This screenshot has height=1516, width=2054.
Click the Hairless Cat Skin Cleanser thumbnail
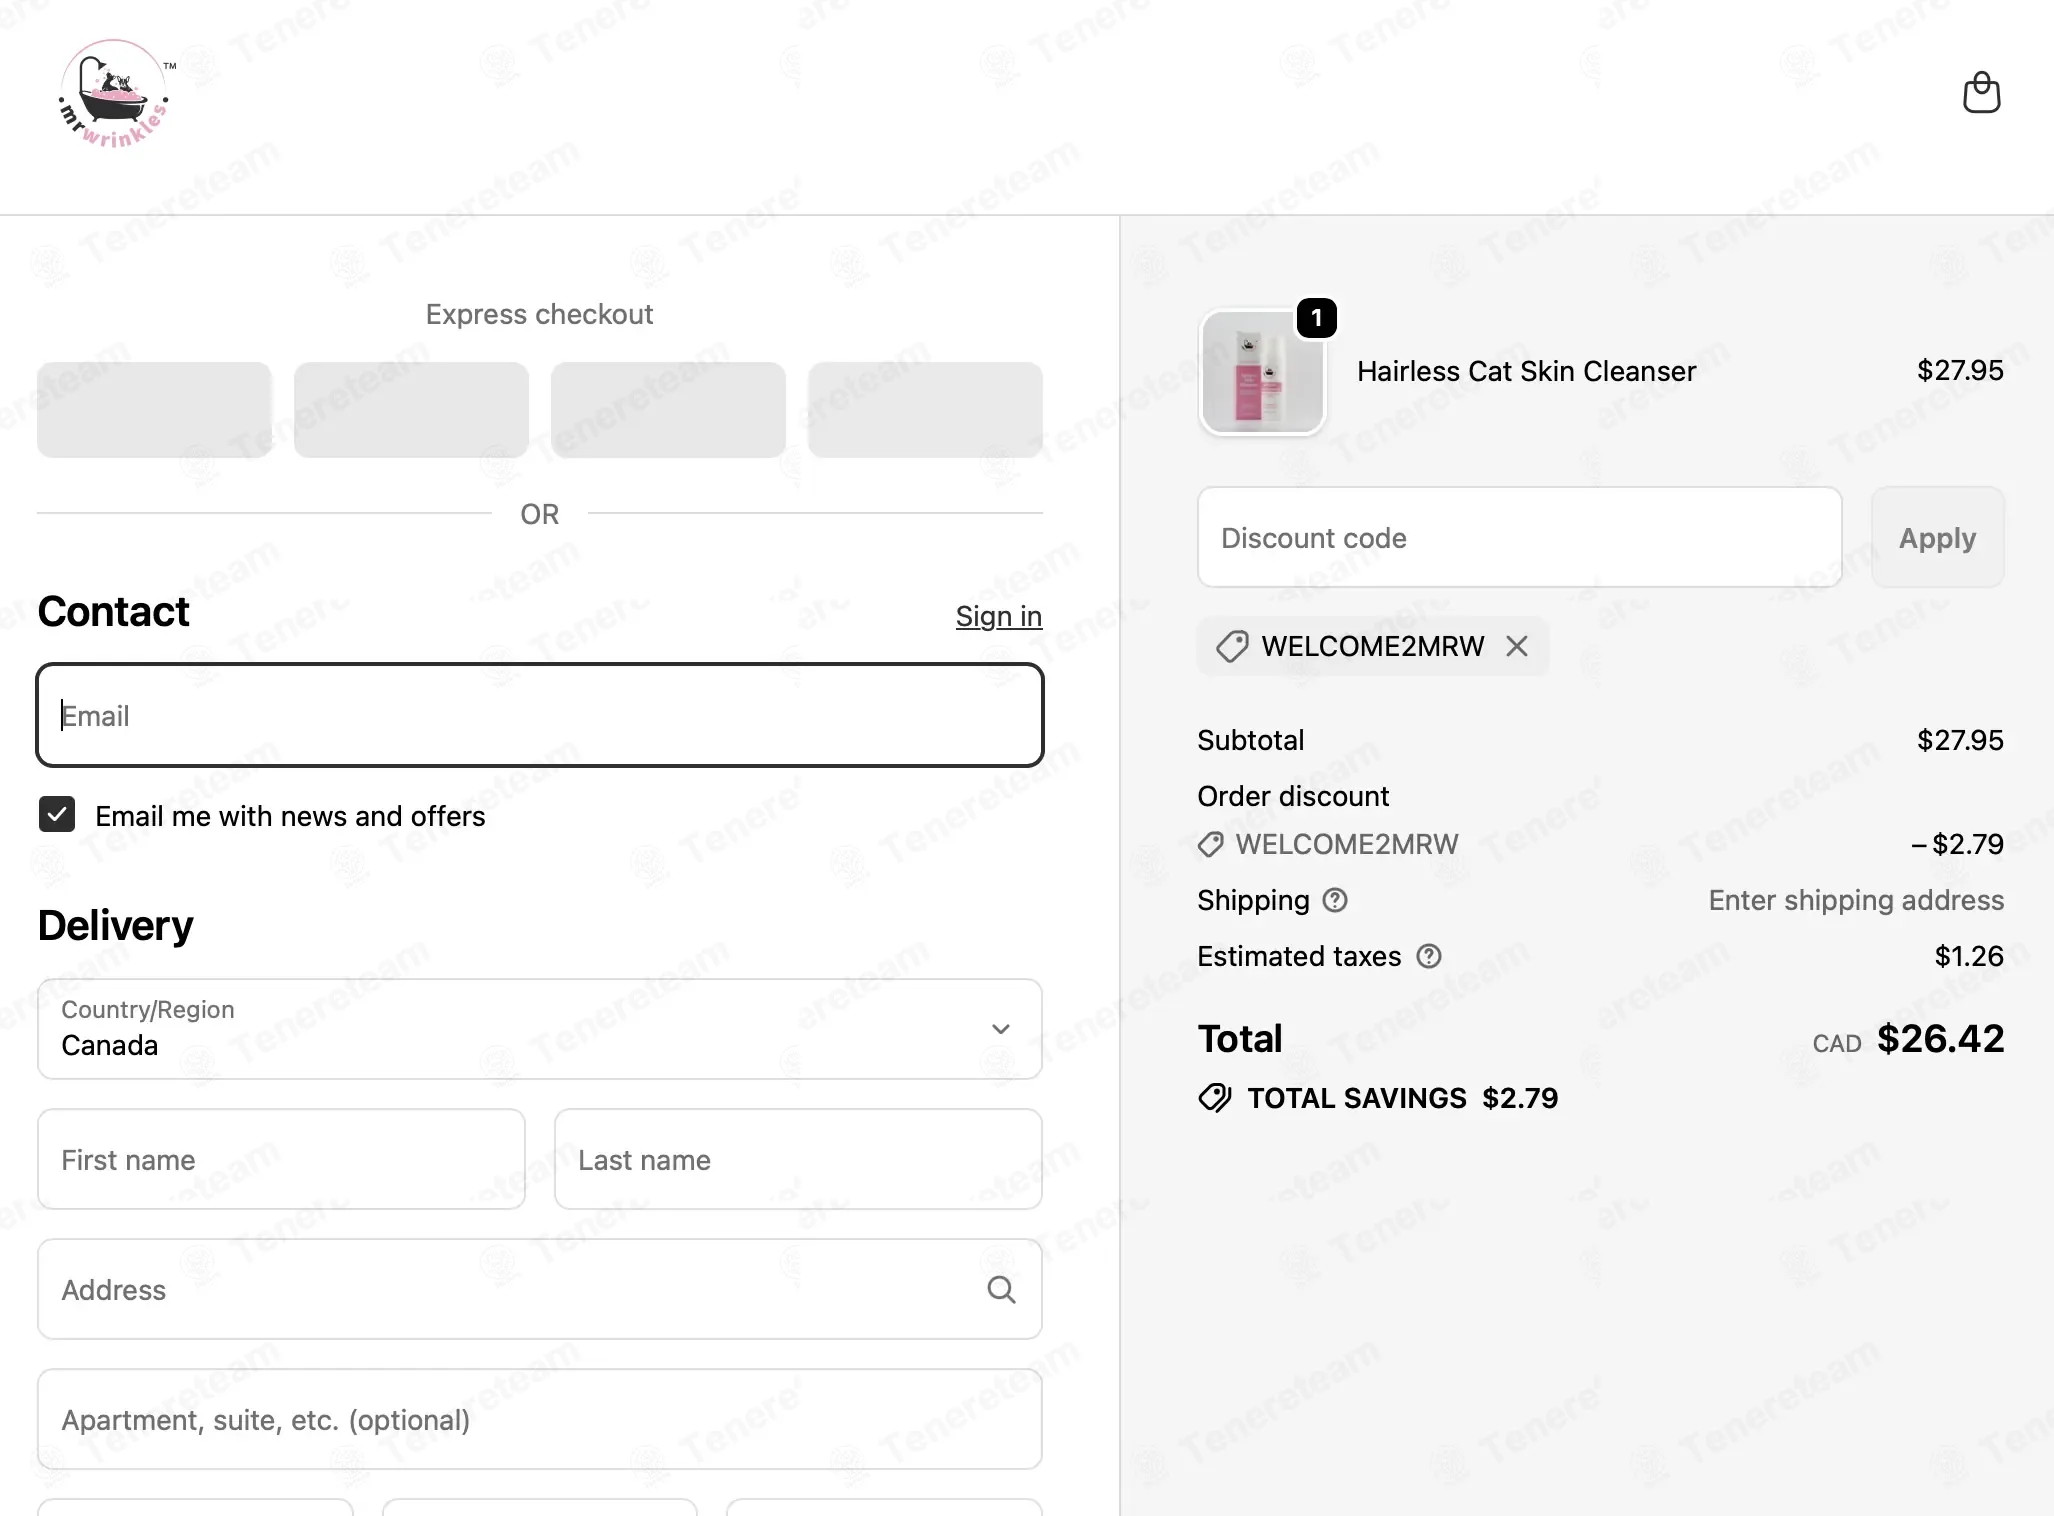(1262, 372)
